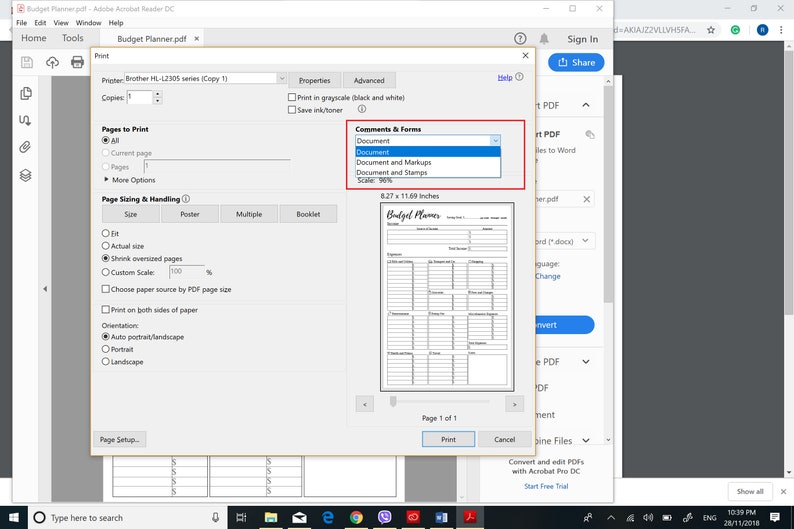Click the Advanced button
Viewport: 794px width, 529px height.
[x=369, y=80]
